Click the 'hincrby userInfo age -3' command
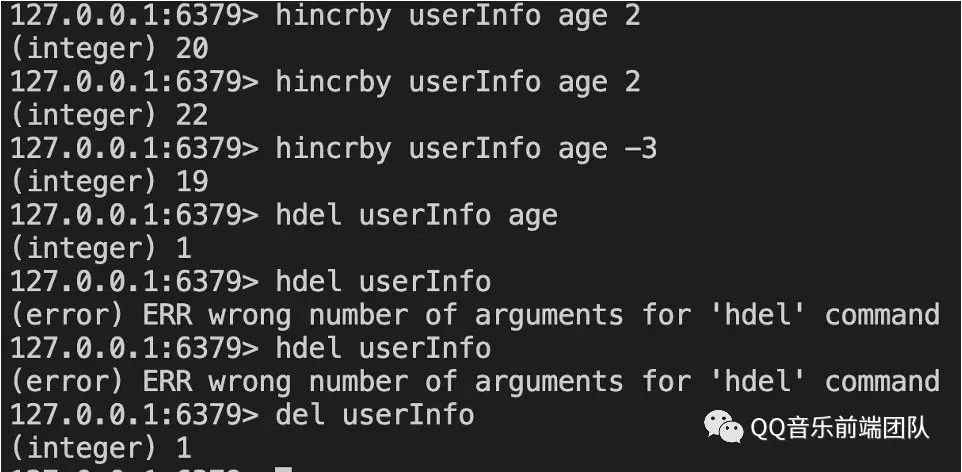 466,148
